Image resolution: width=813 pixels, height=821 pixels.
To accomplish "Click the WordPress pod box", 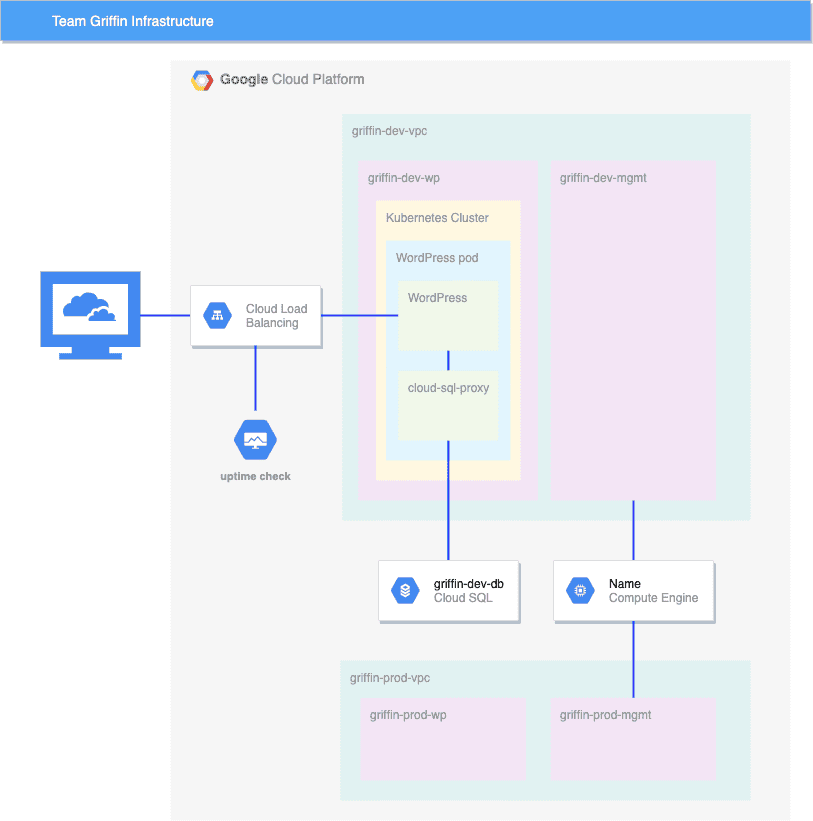I will [447, 258].
